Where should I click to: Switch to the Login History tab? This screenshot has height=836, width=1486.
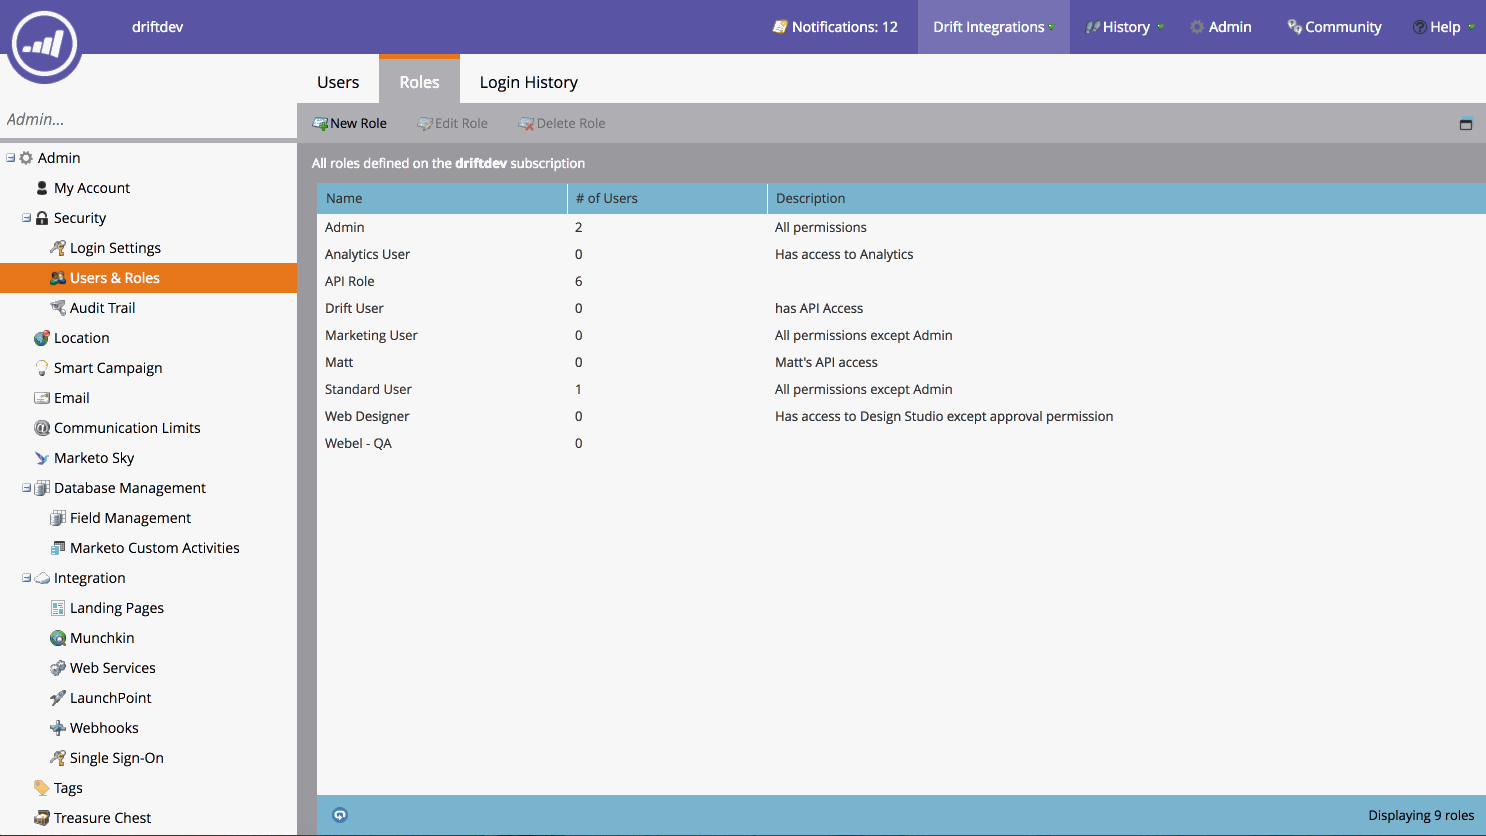click(x=528, y=82)
